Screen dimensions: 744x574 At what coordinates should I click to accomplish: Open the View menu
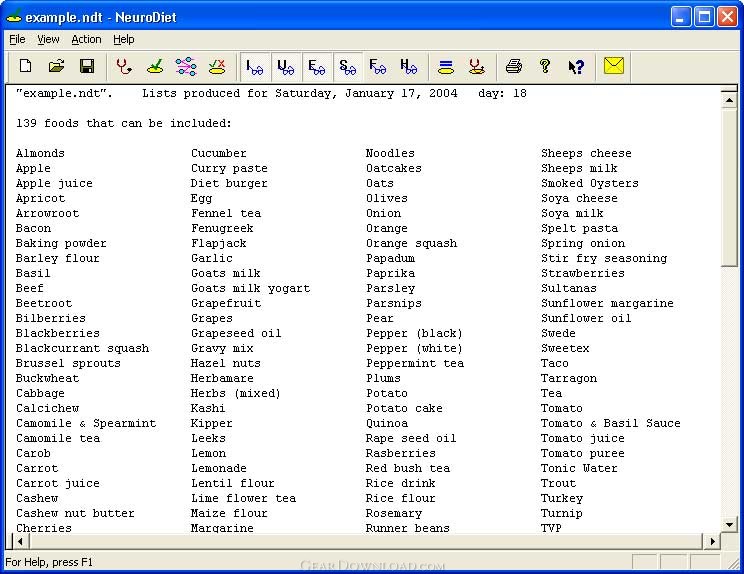tap(48, 39)
